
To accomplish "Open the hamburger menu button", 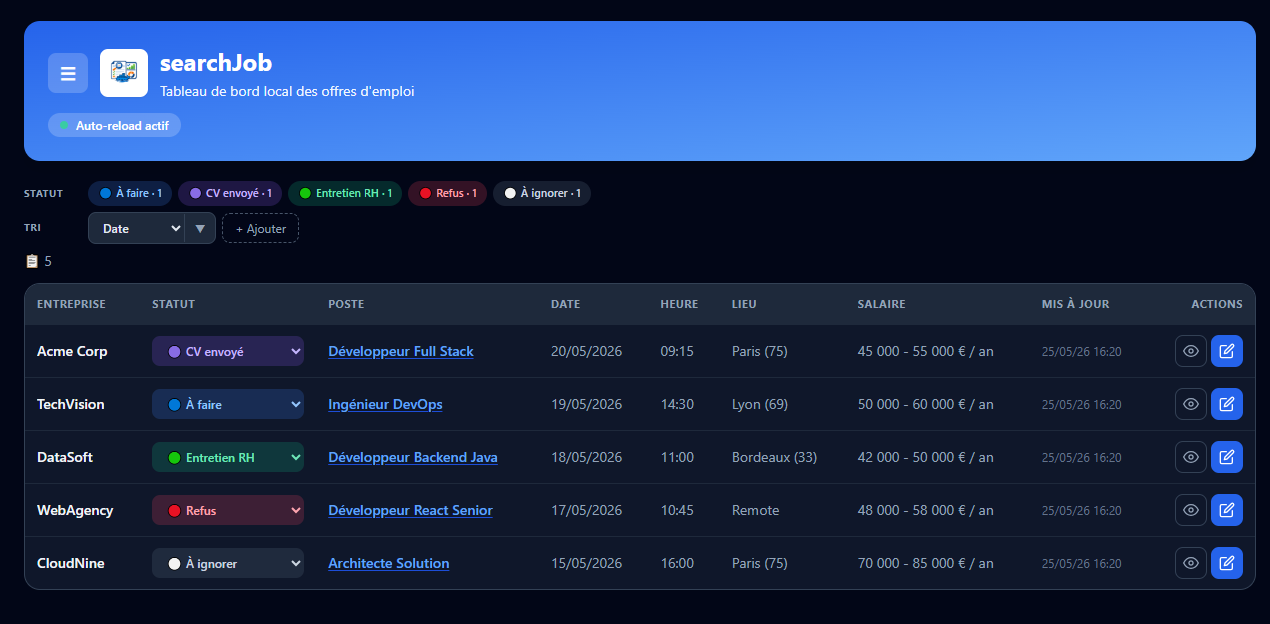I will coord(68,73).
